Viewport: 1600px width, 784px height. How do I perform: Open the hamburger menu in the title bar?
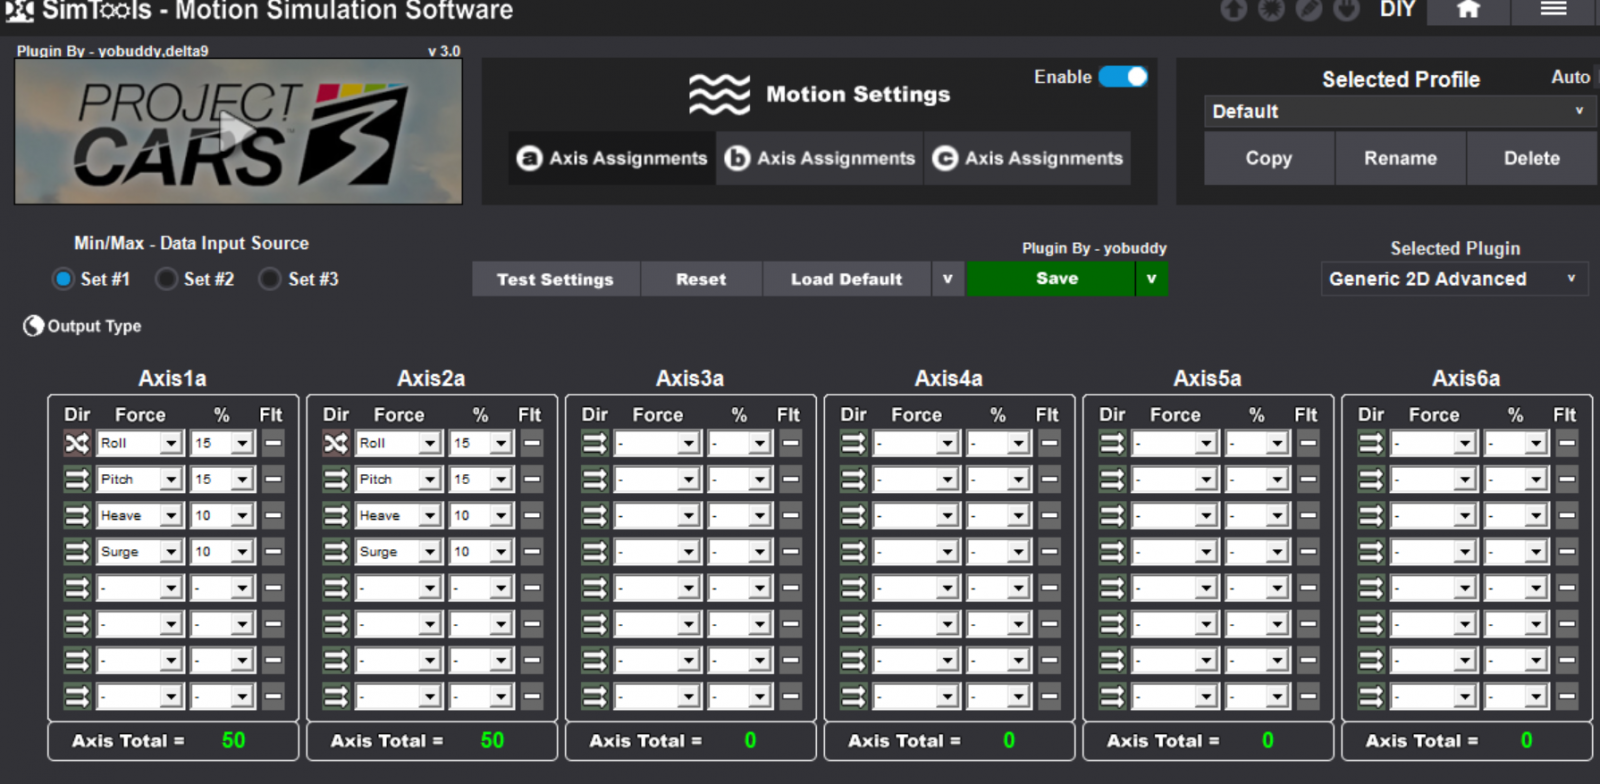pyautogui.click(x=1552, y=10)
